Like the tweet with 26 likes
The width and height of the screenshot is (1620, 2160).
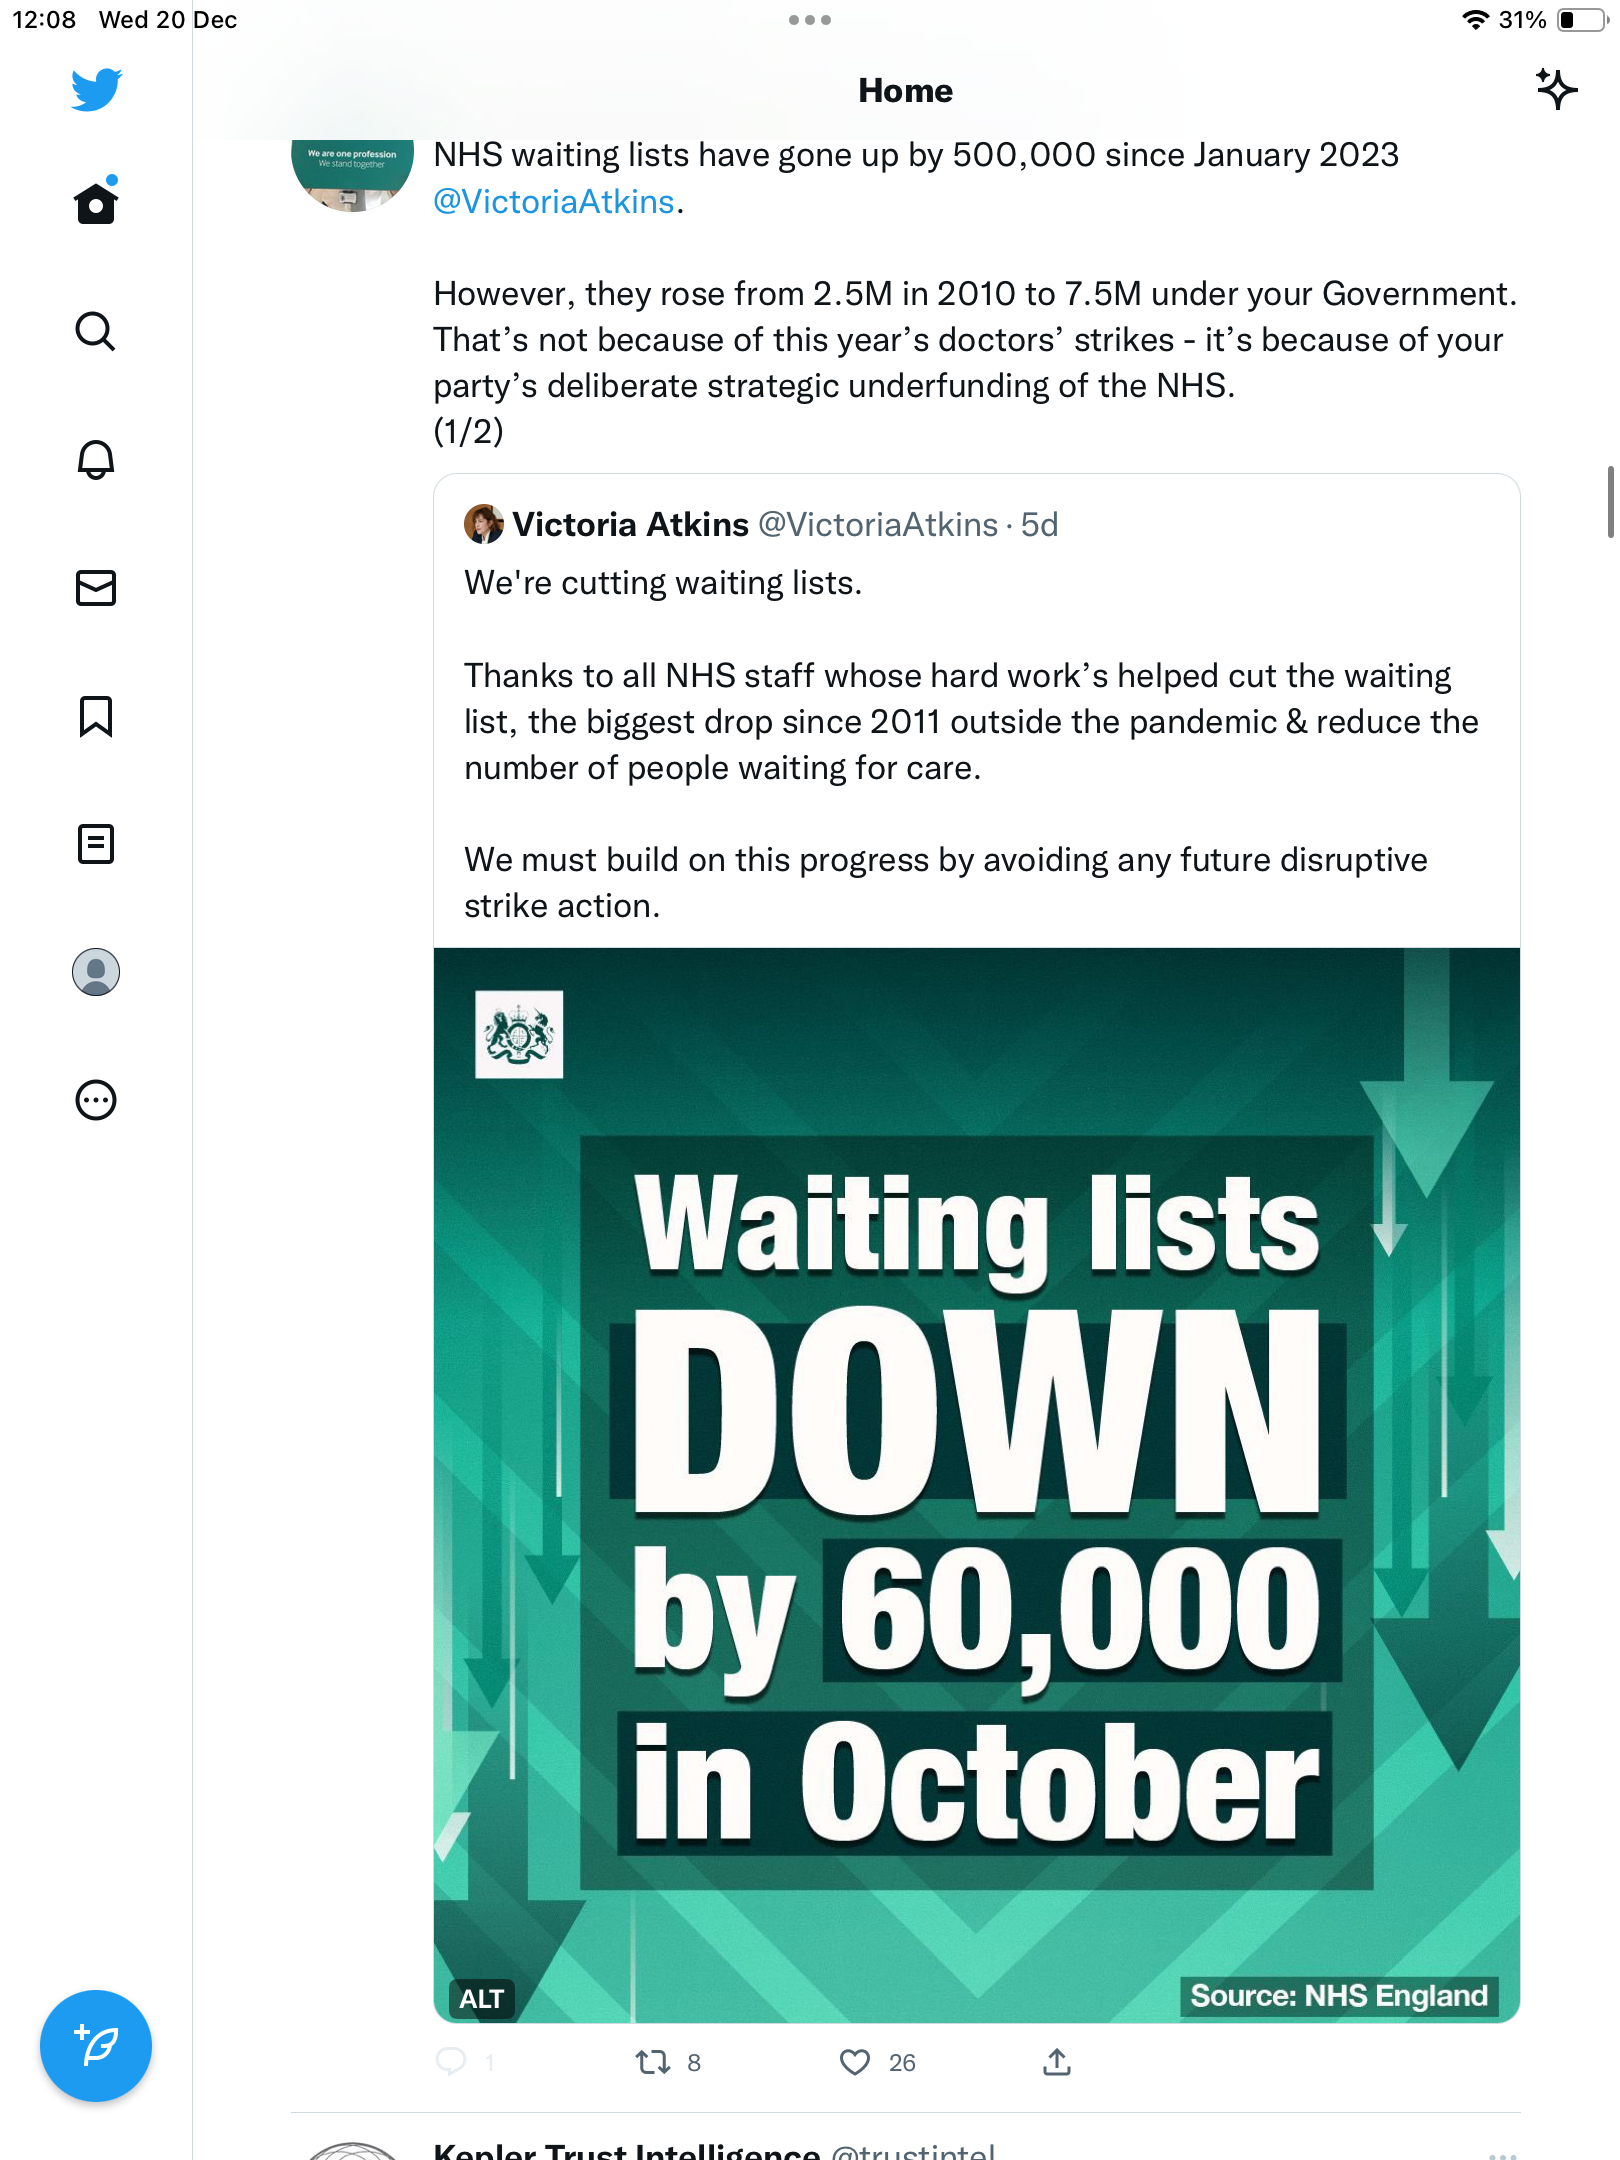click(855, 2062)
